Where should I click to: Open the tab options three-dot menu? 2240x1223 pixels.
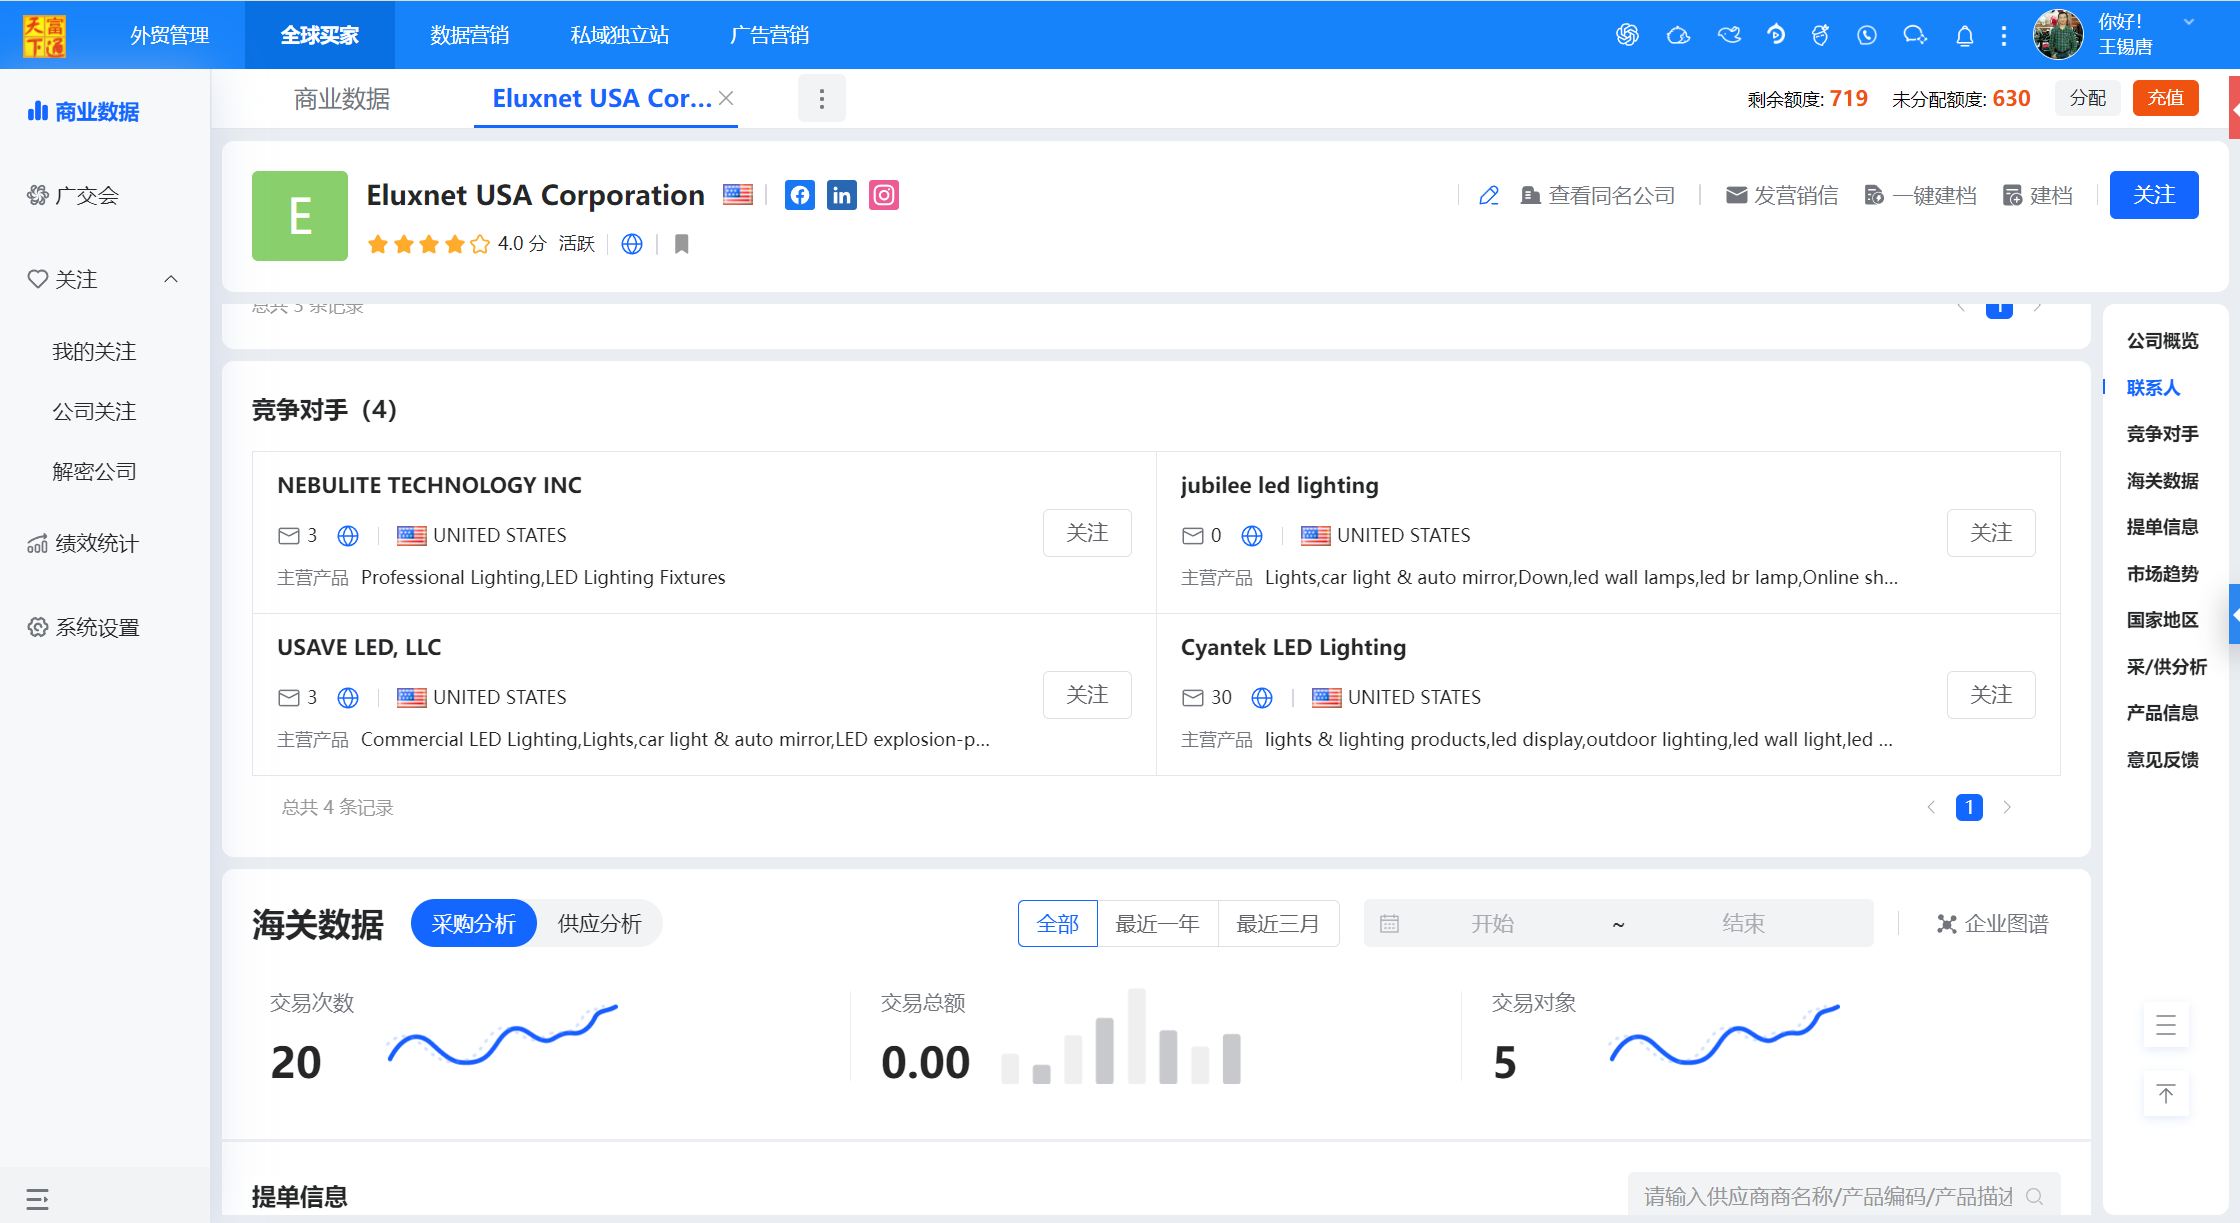(x=822, y=99)
